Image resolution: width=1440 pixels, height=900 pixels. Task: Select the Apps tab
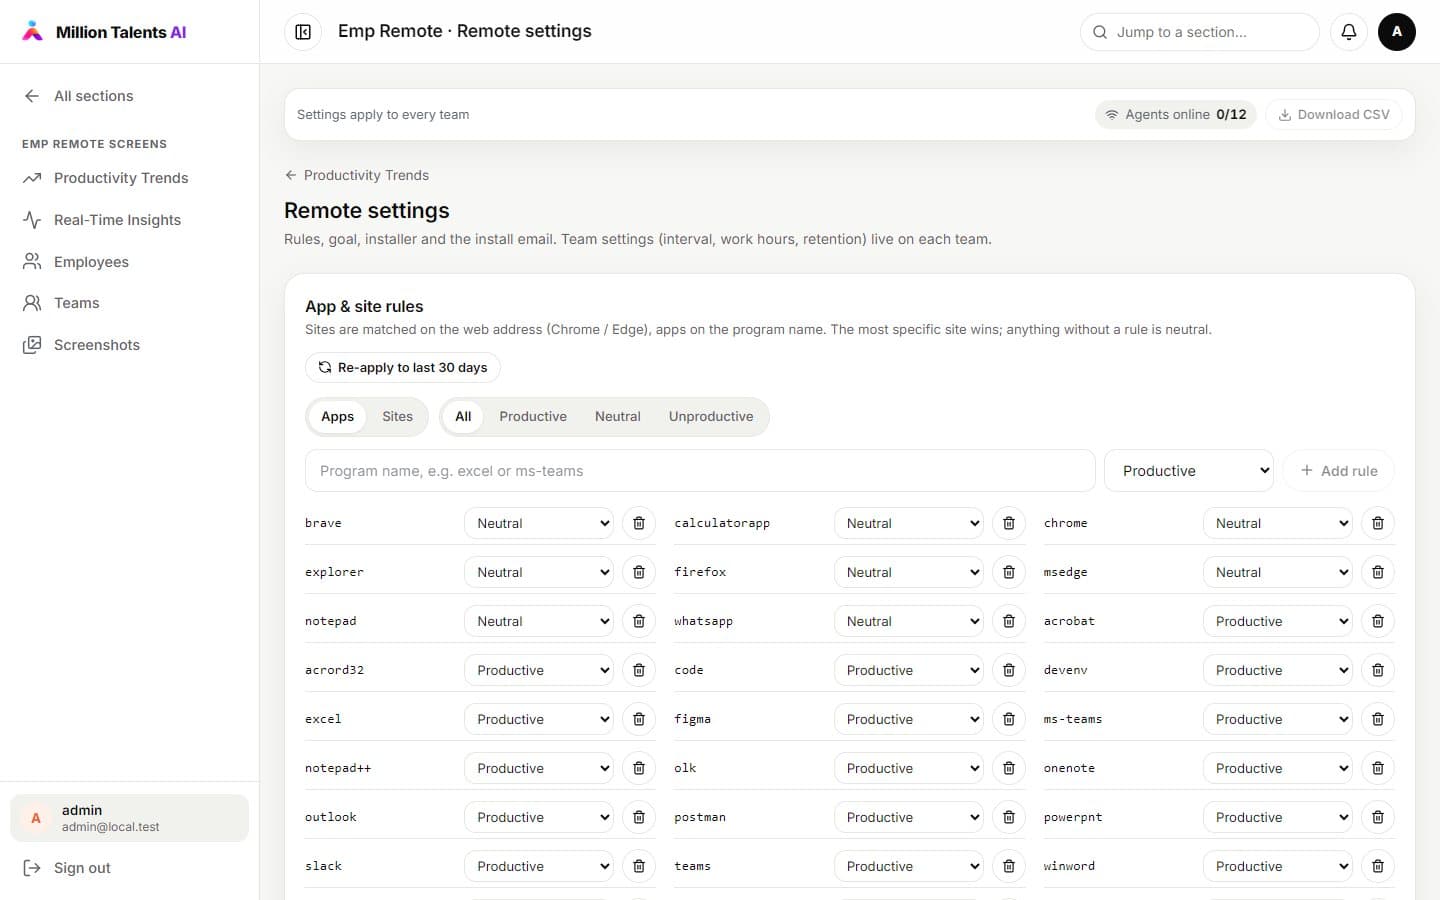[337, 417]
